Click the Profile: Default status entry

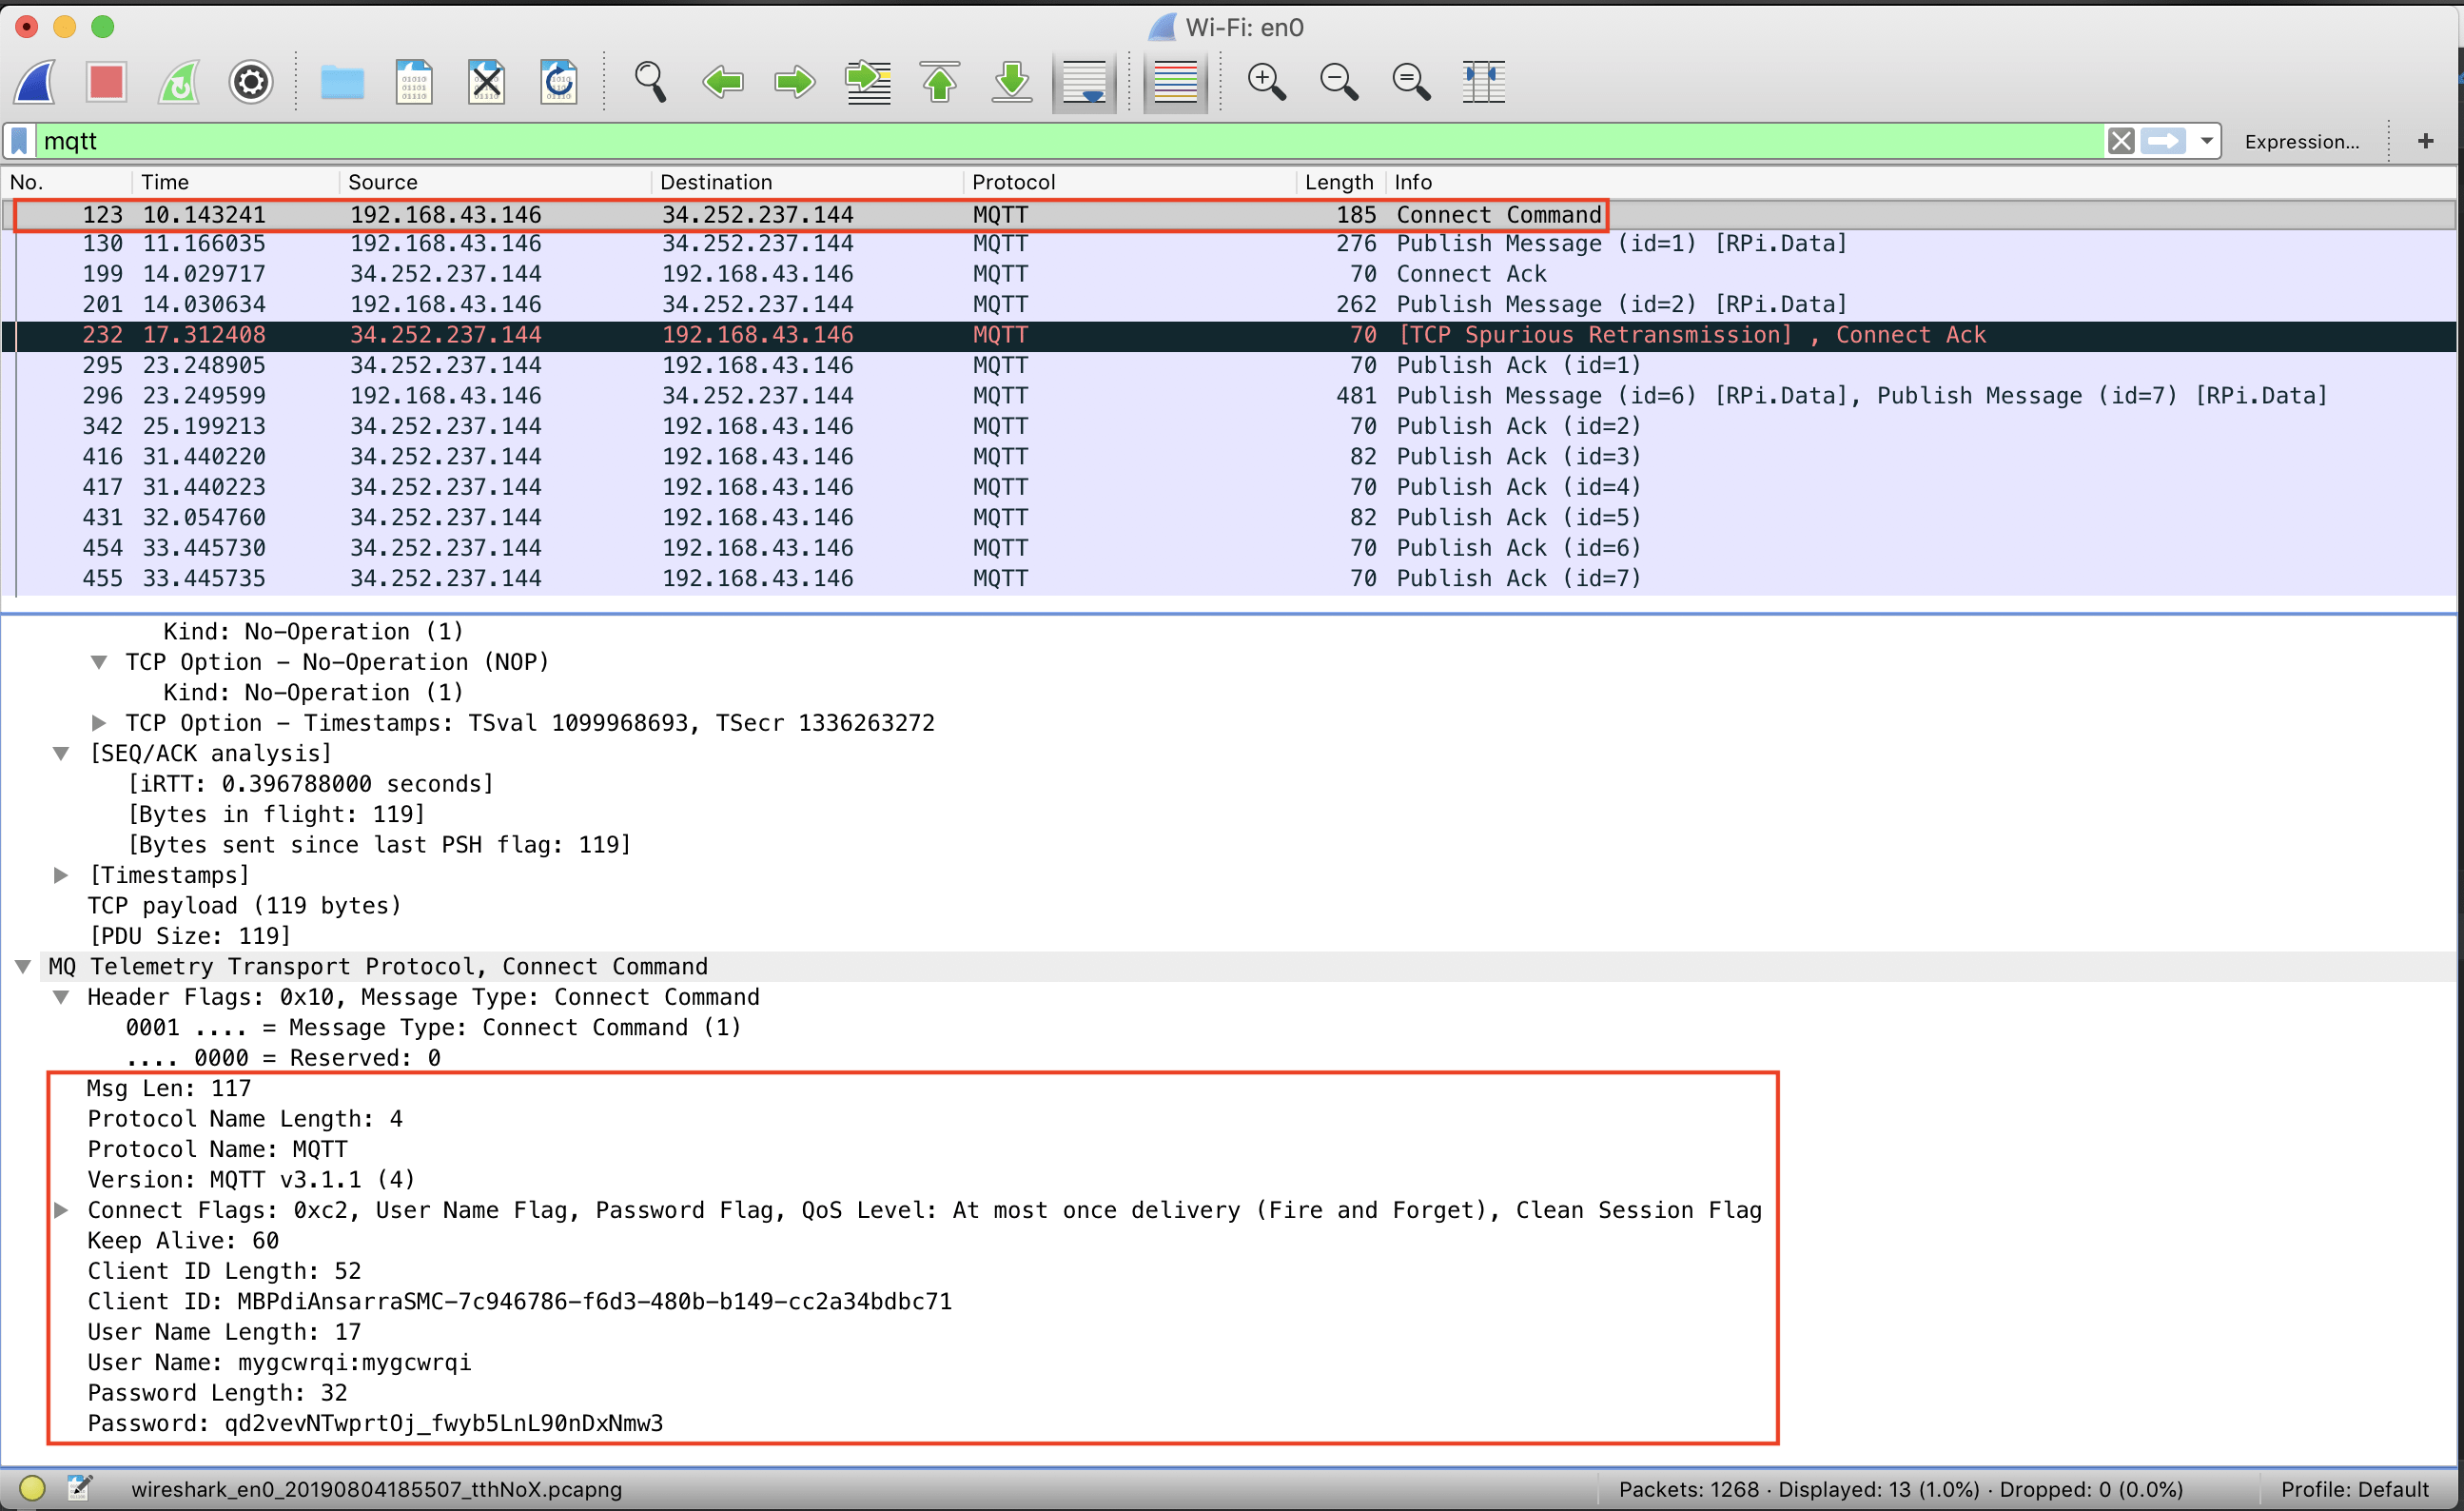(x=2355, y=1490)
